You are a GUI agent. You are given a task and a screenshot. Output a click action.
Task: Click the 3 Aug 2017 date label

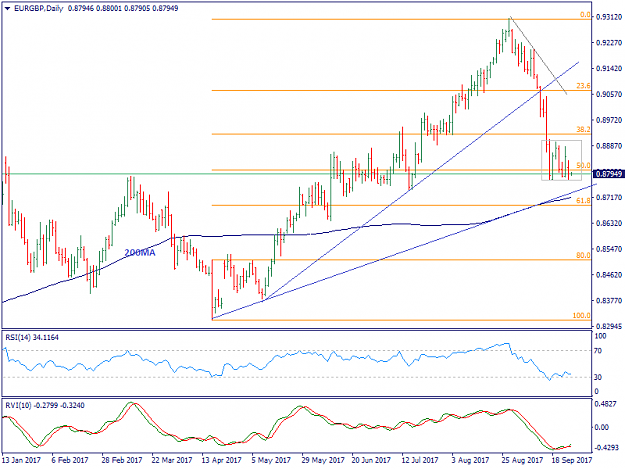point(471,460)
